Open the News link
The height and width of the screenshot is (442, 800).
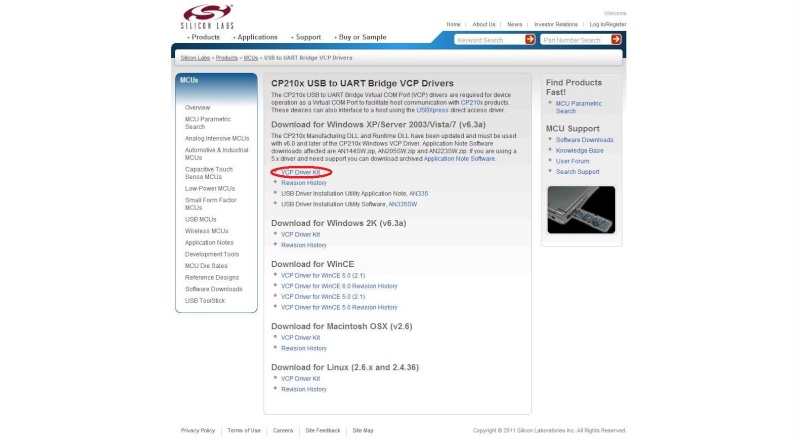(x=514, y=24)
